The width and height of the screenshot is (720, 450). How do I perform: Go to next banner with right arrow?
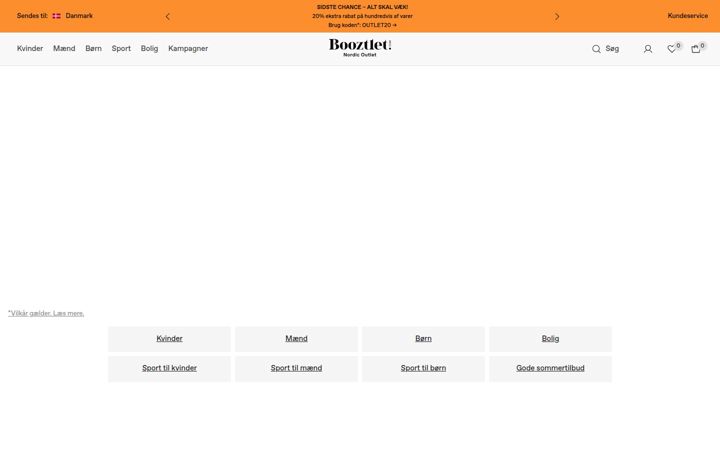[x=557, y=17]
